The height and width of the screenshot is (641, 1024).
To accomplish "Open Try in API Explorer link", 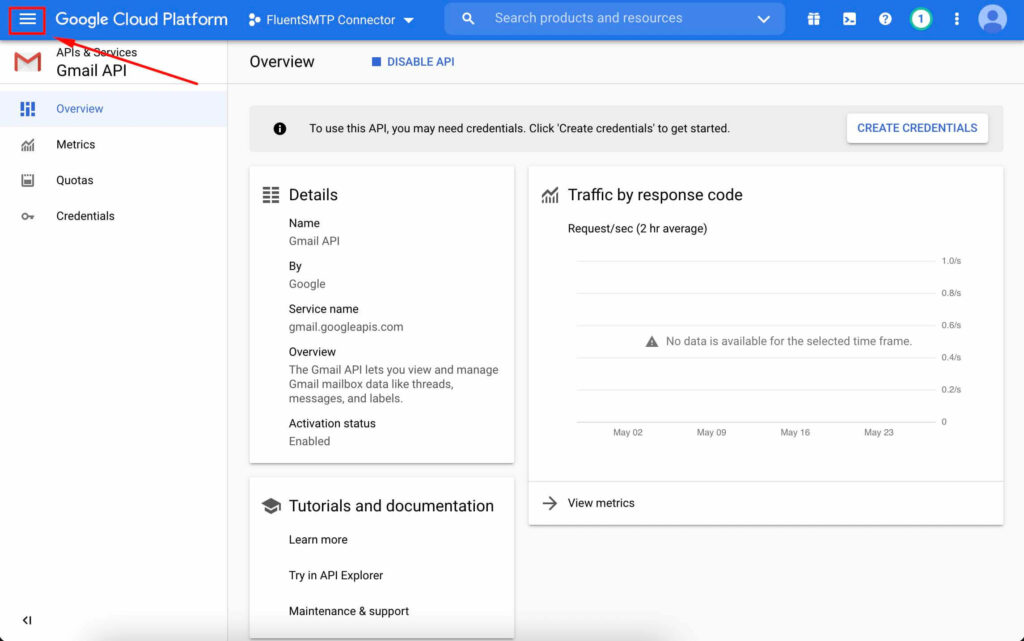I will click(x=336, y=576).
